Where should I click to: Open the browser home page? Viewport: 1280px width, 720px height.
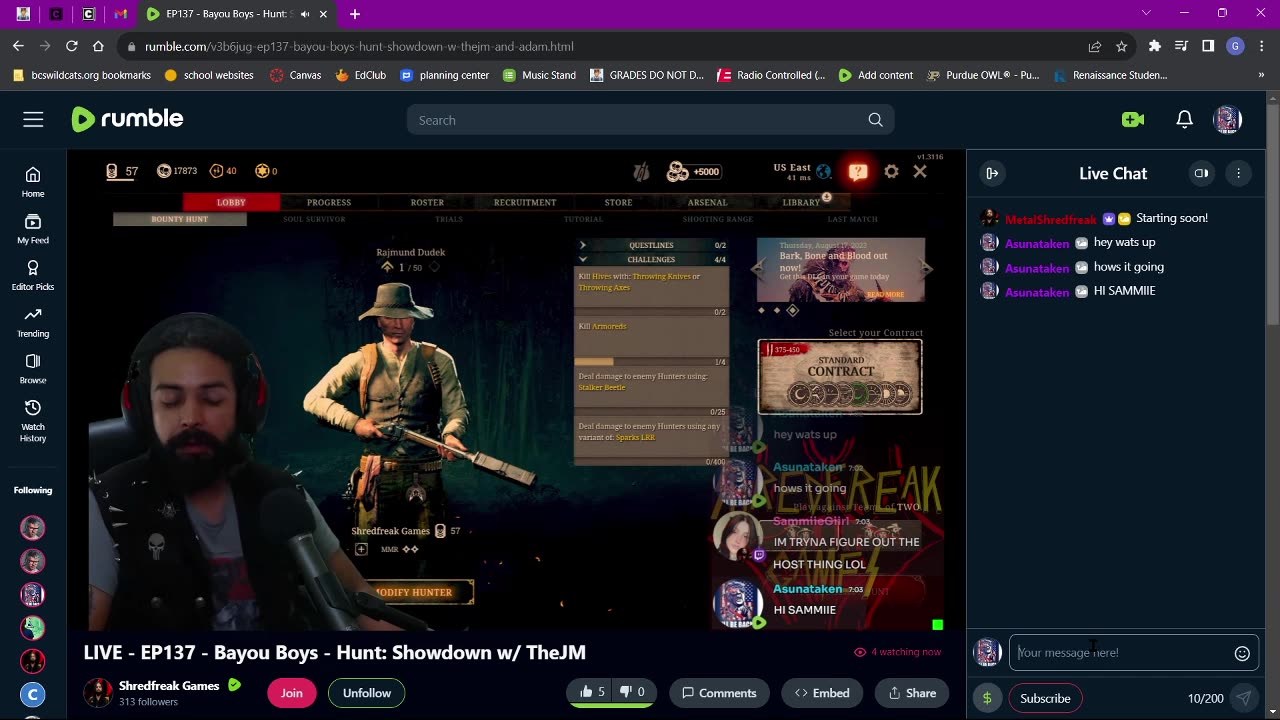[x=98, y=46]
